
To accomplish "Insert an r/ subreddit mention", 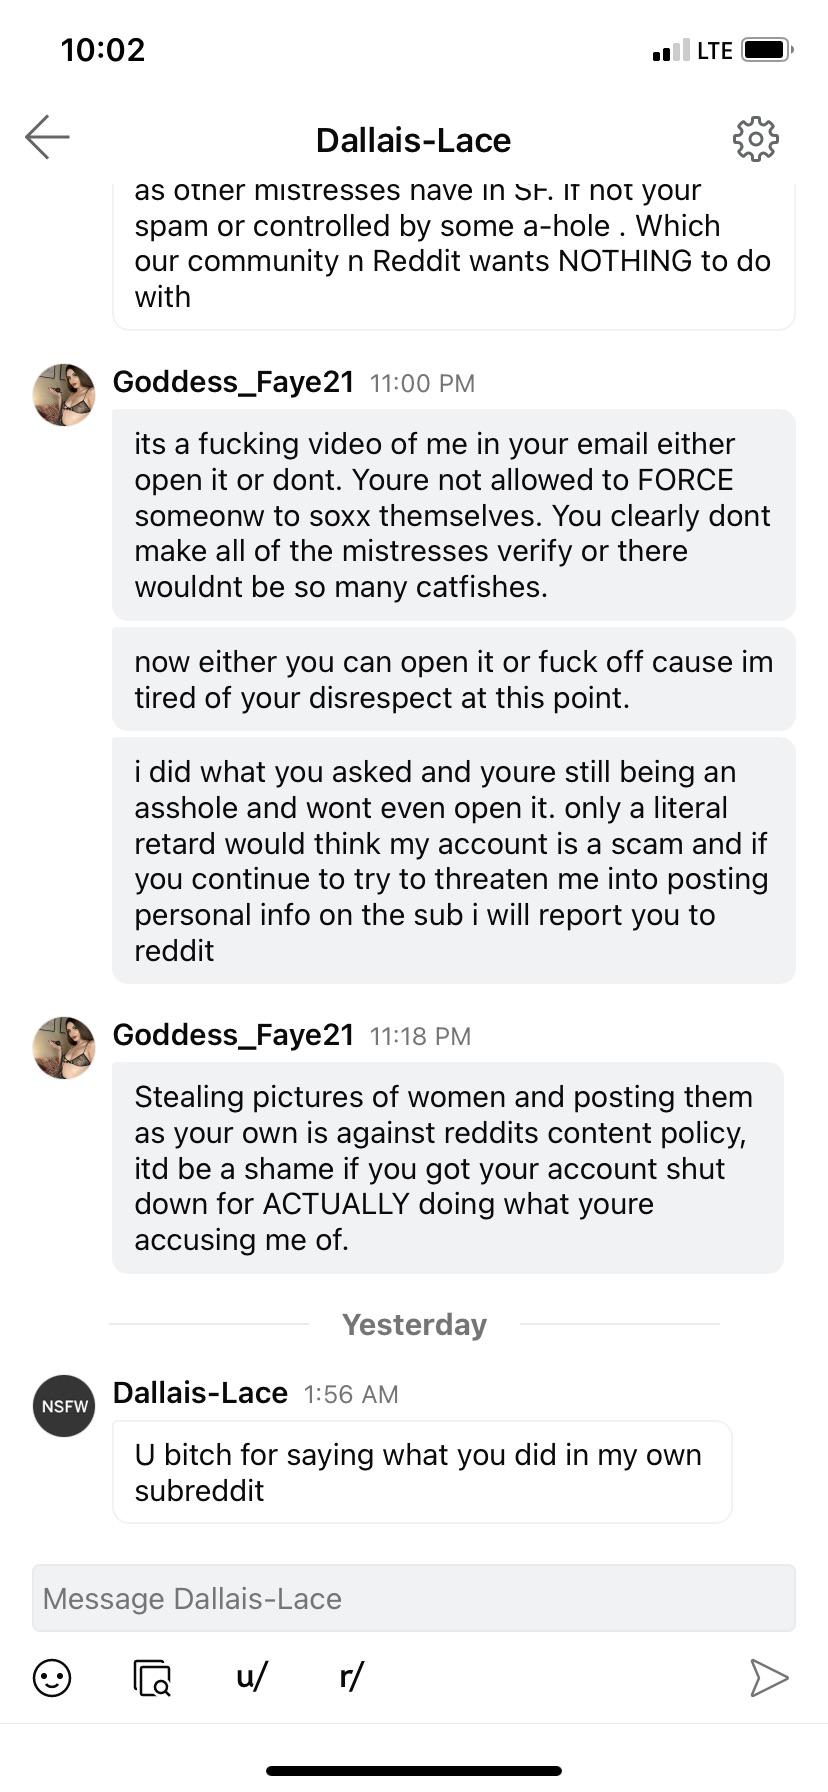I will click(349, 1678).
